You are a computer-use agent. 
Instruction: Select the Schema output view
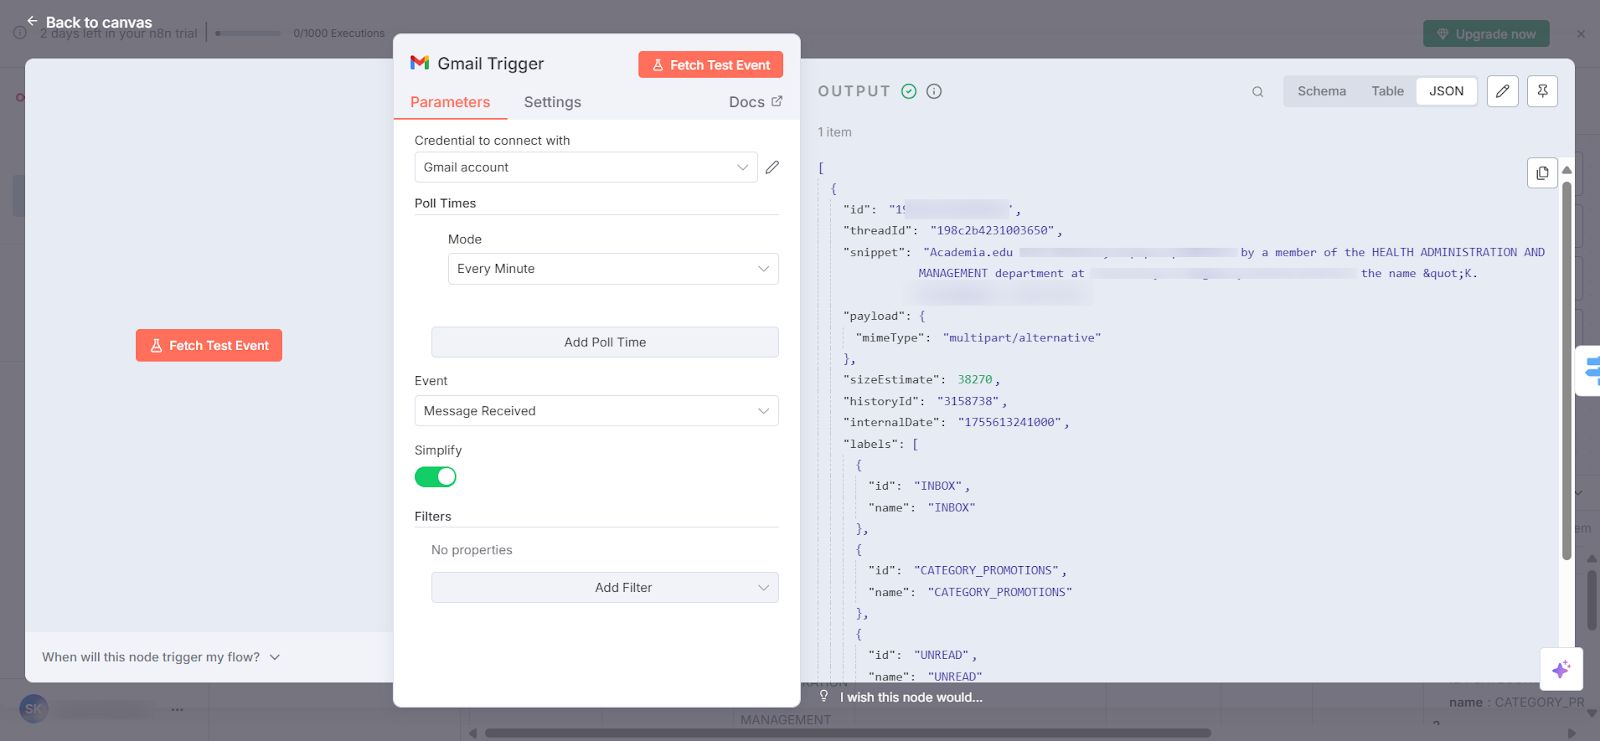(x=1321, y=91)
